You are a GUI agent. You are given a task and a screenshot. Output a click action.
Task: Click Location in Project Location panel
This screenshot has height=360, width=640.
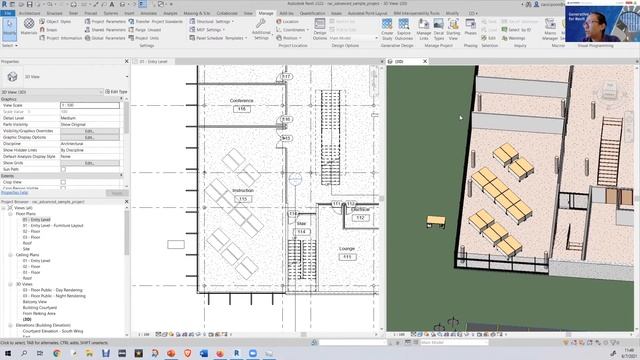pos(287,22)
